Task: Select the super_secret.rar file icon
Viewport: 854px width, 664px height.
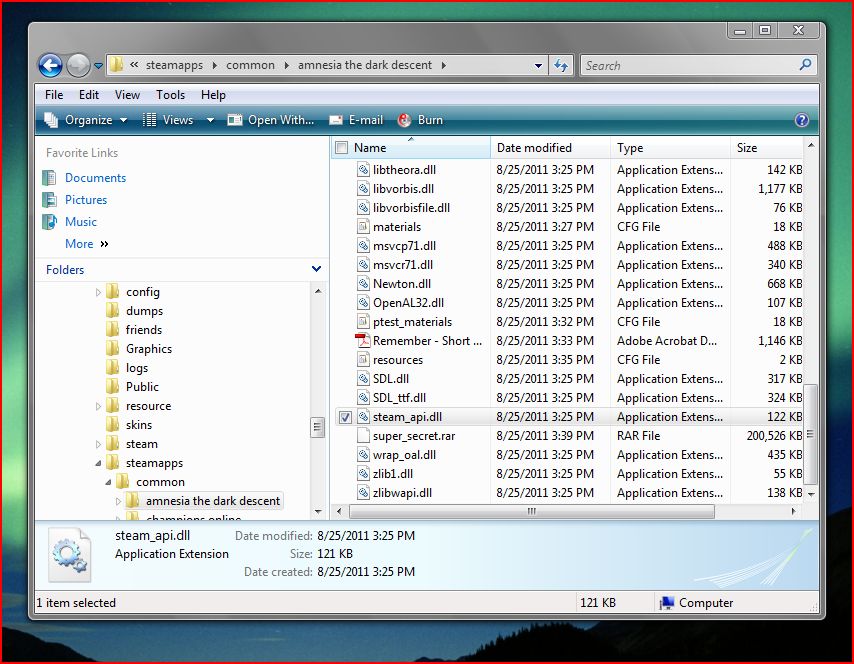Action: [363, 436]
